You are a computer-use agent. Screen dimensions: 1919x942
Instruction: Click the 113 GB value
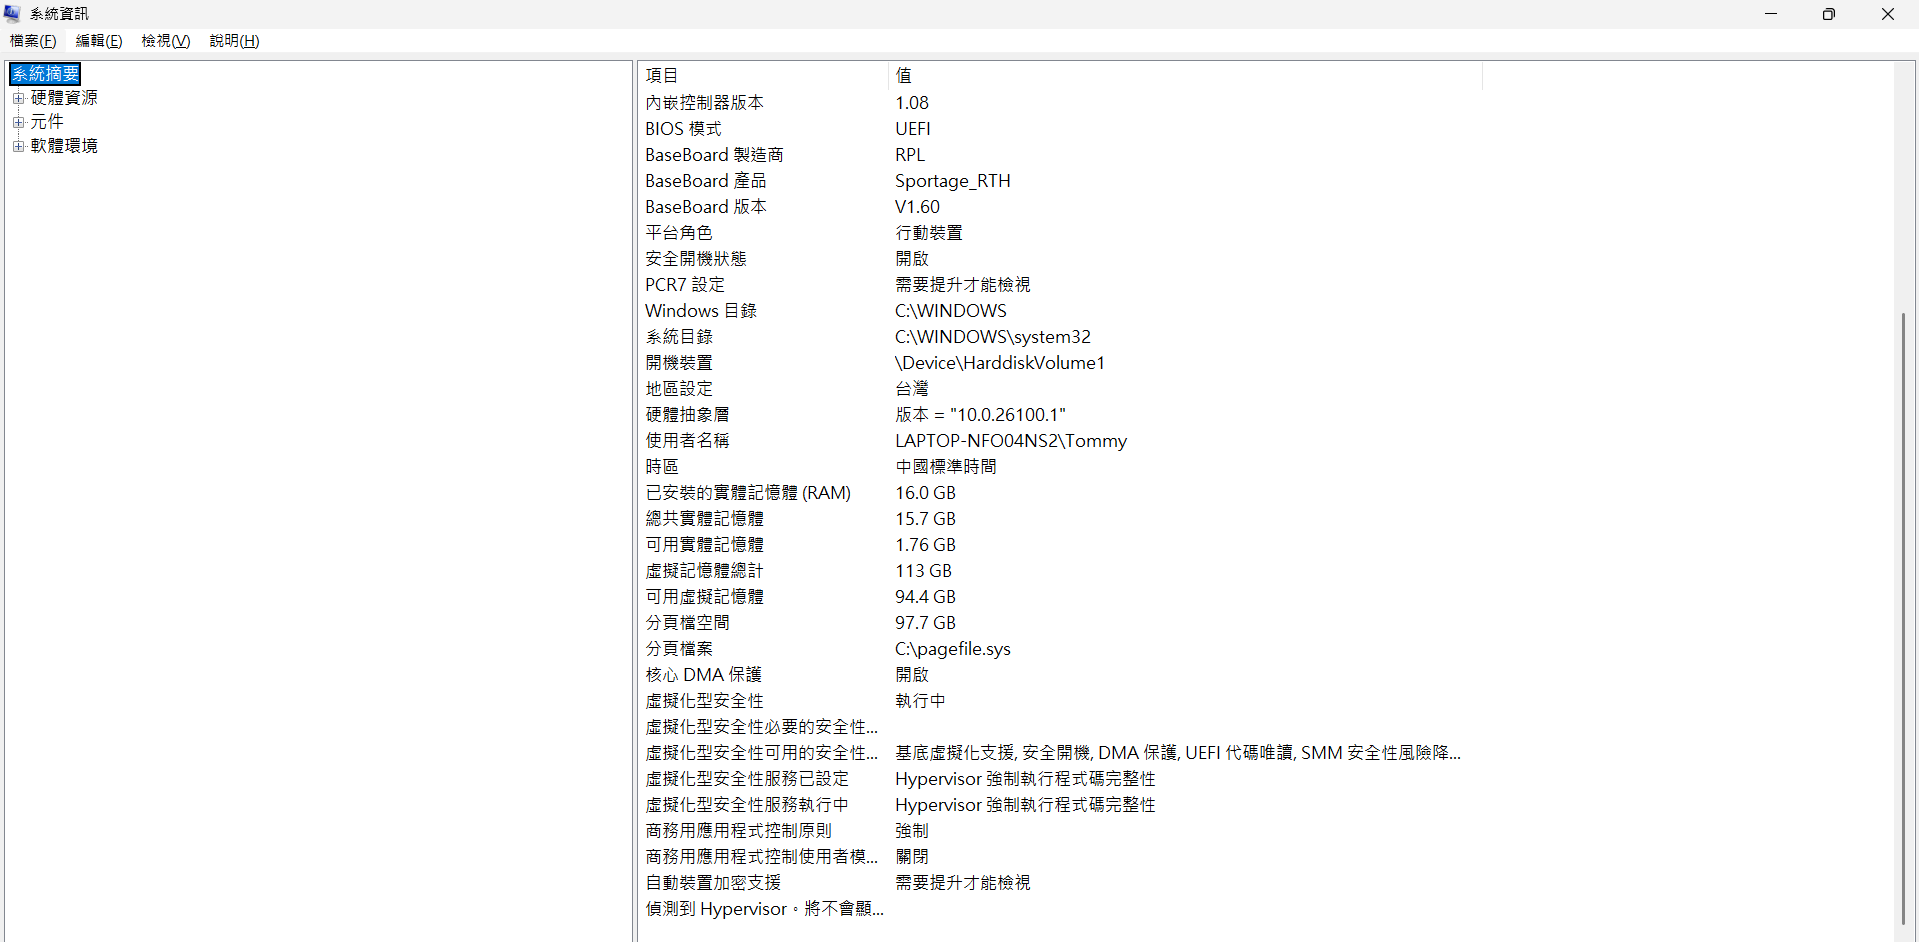(923, 571)
